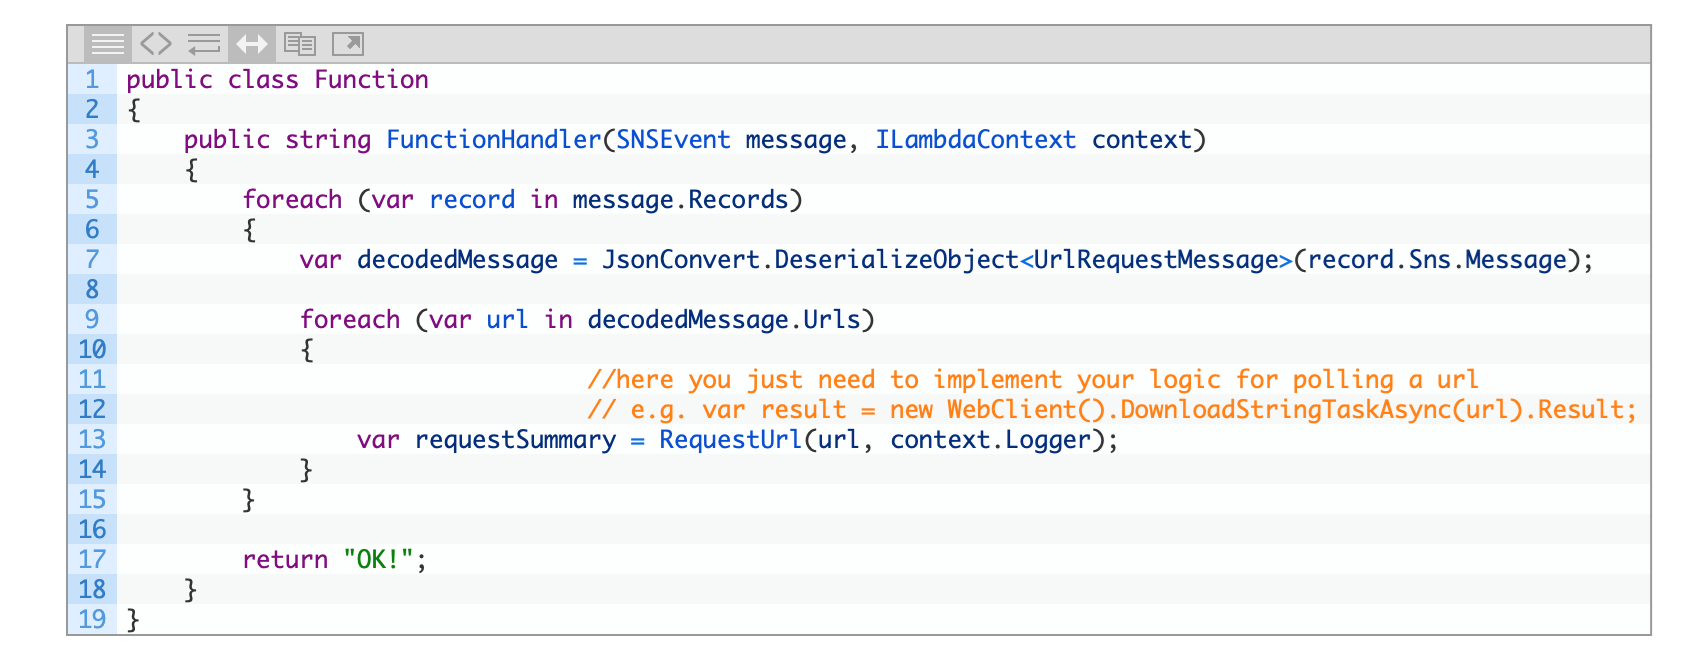Toggle line numbers in the code toolbar
The height and width of the screenshot is (668, 1684).
click(107, 44)
